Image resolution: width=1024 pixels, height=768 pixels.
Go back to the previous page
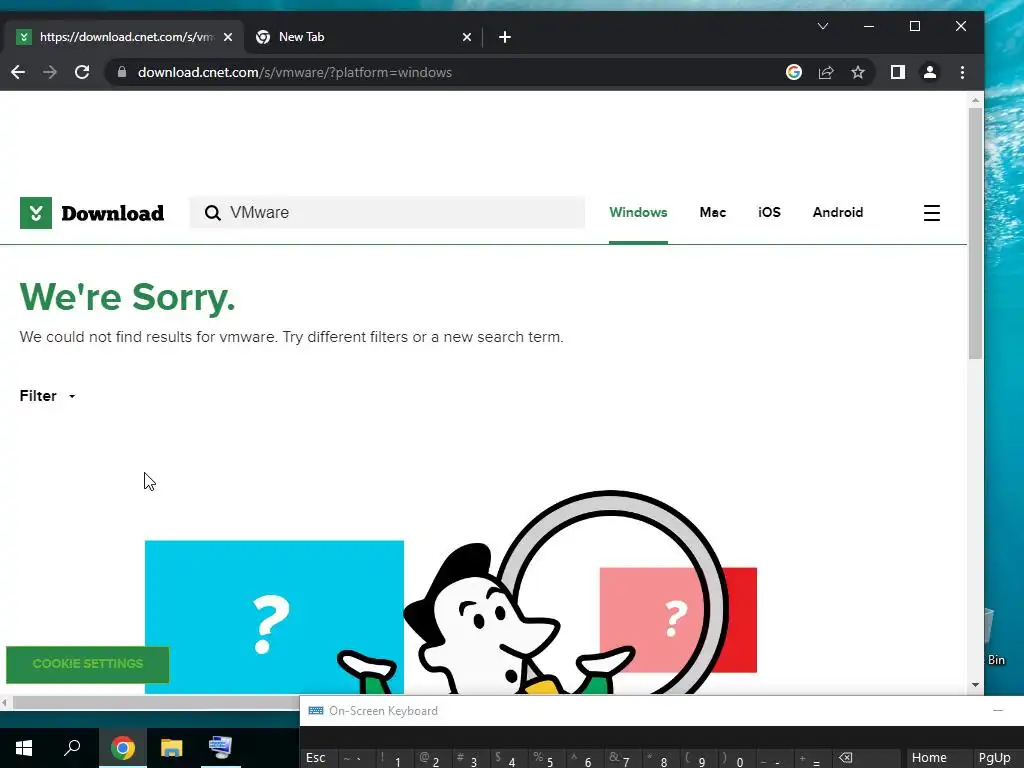(18, 72)
